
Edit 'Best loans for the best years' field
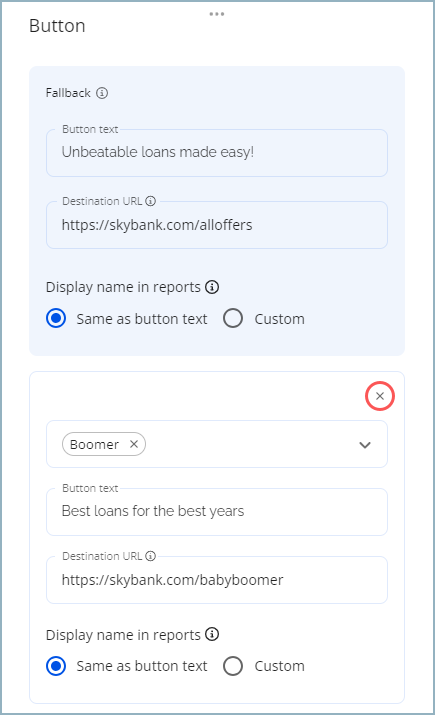[217, 512]
